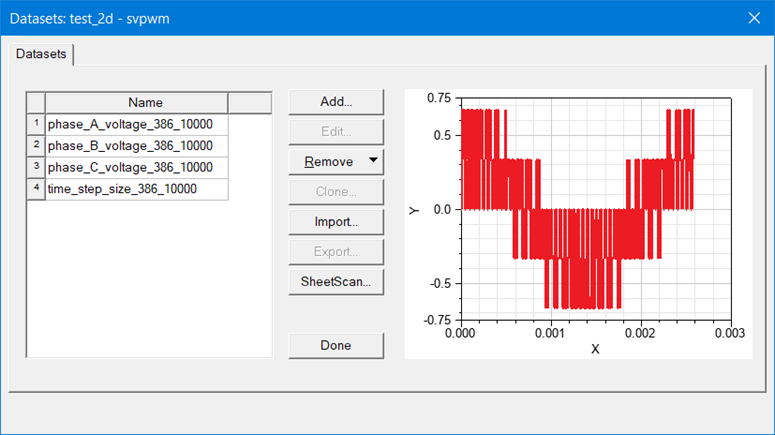The width and height of the screenshot is (775, 435).
Task: Click row header number 3
Action: [36, 167]
